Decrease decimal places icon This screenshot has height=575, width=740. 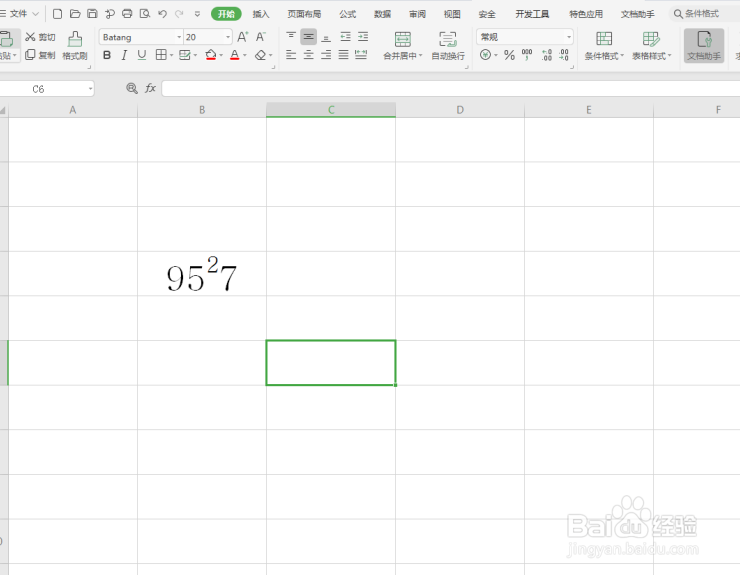click(564, 55)
